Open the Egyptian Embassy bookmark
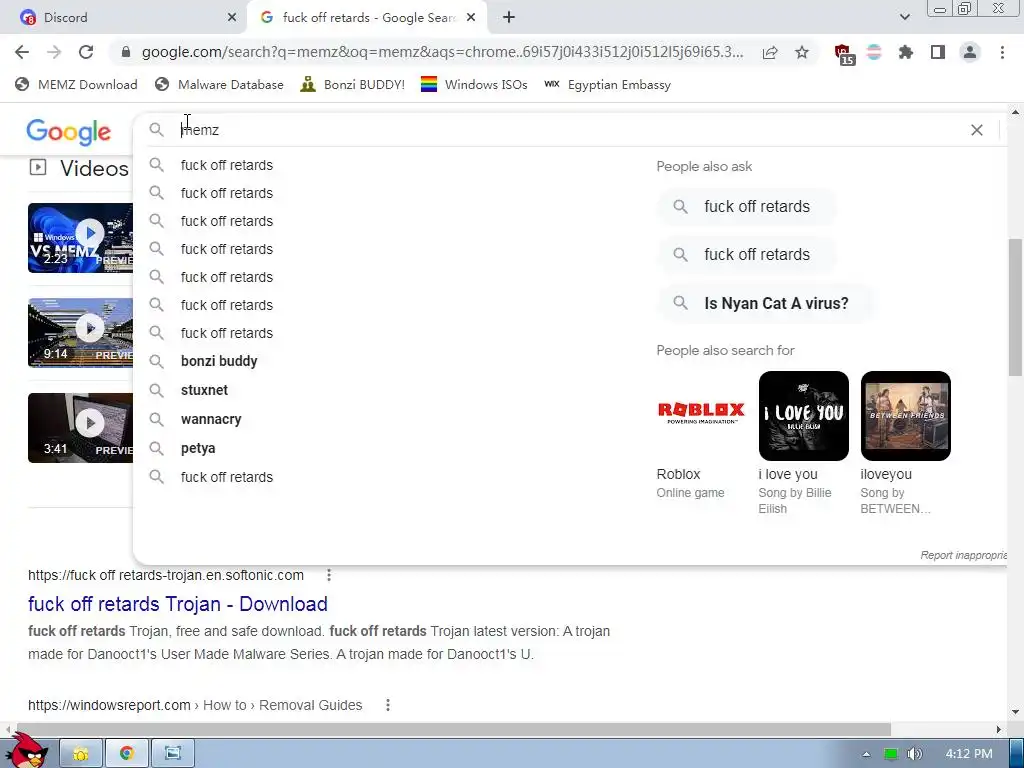Image resolution: width=1024 pixels, height=768 pixels. [x=607, y=84]
